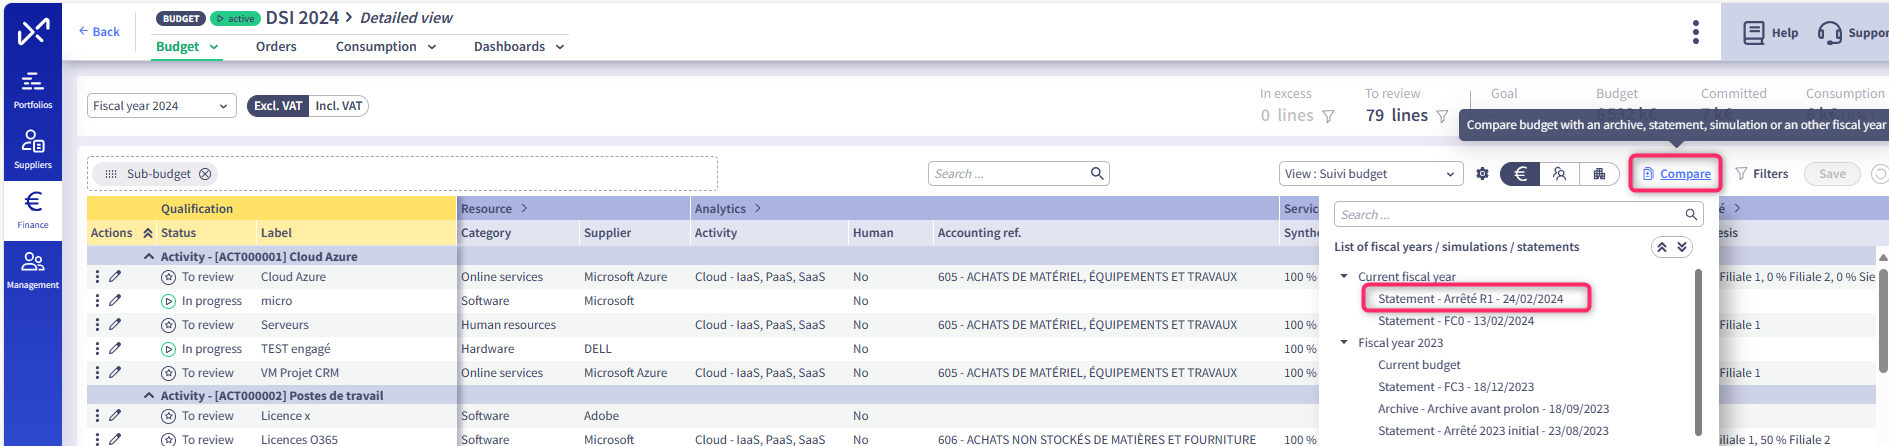Open Filters

point(1761,174)
